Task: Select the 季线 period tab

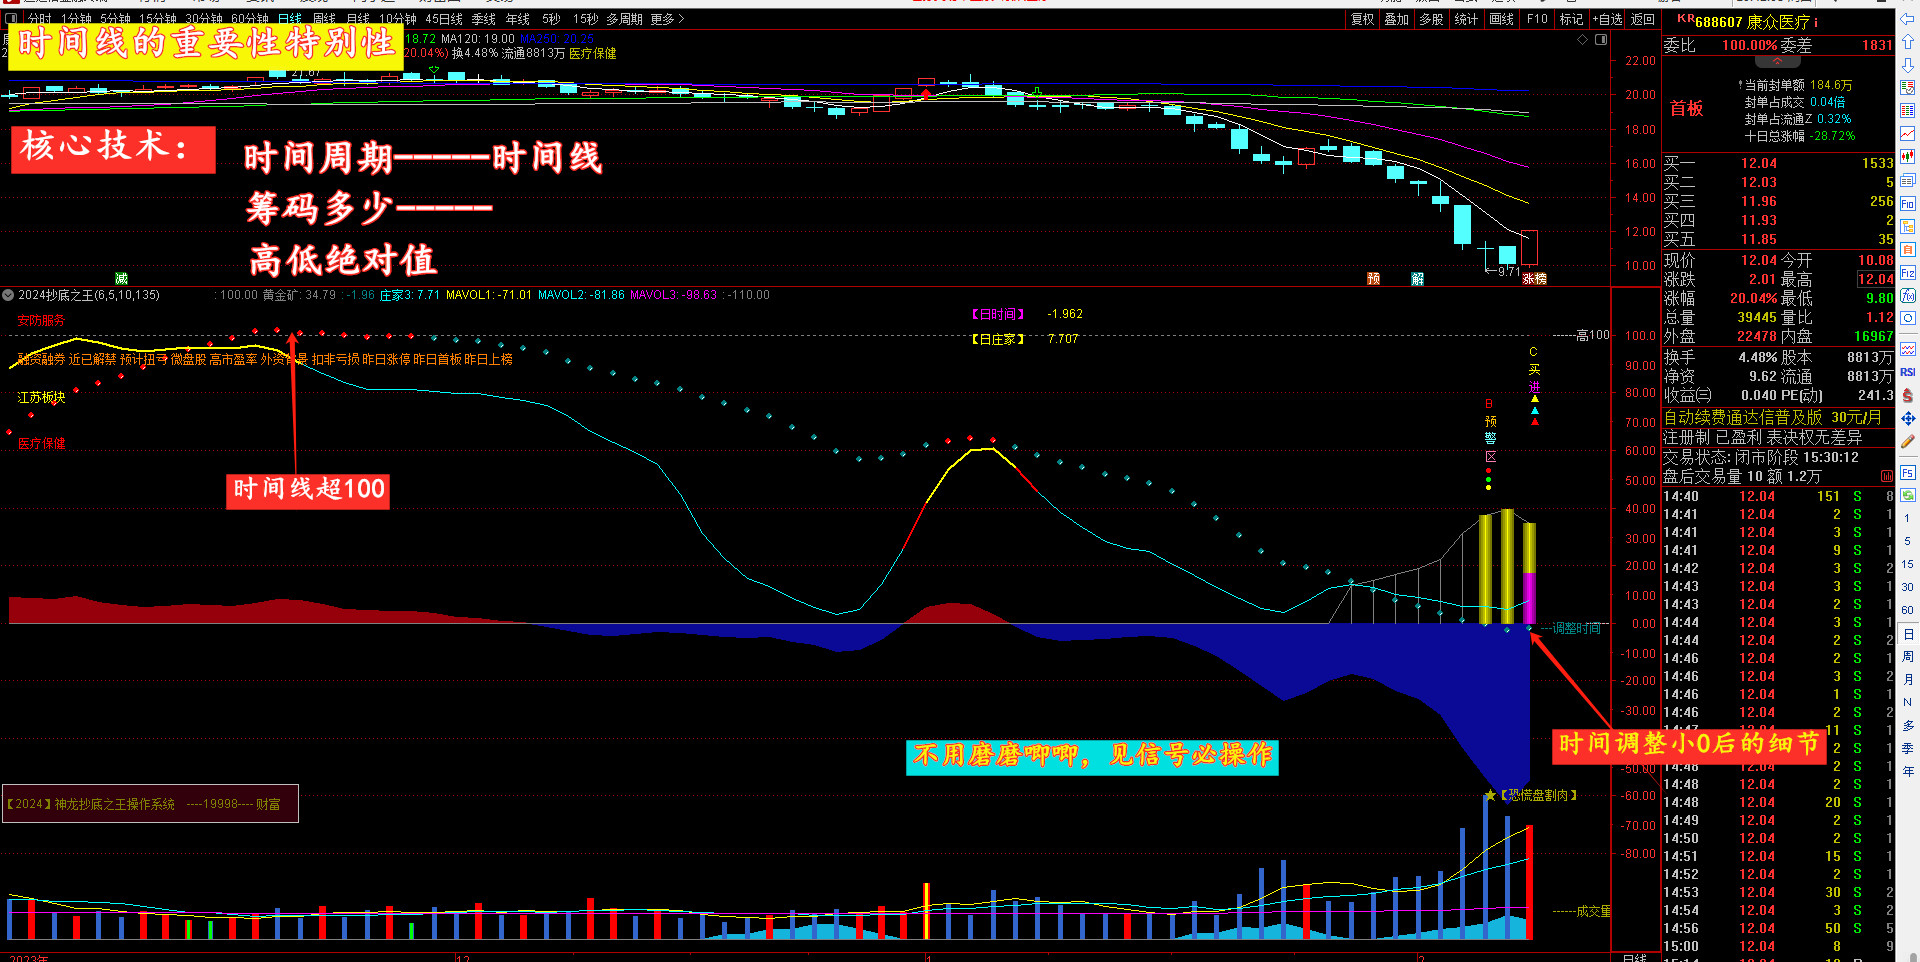Action: pyautogui.click(x=484, y=19)
